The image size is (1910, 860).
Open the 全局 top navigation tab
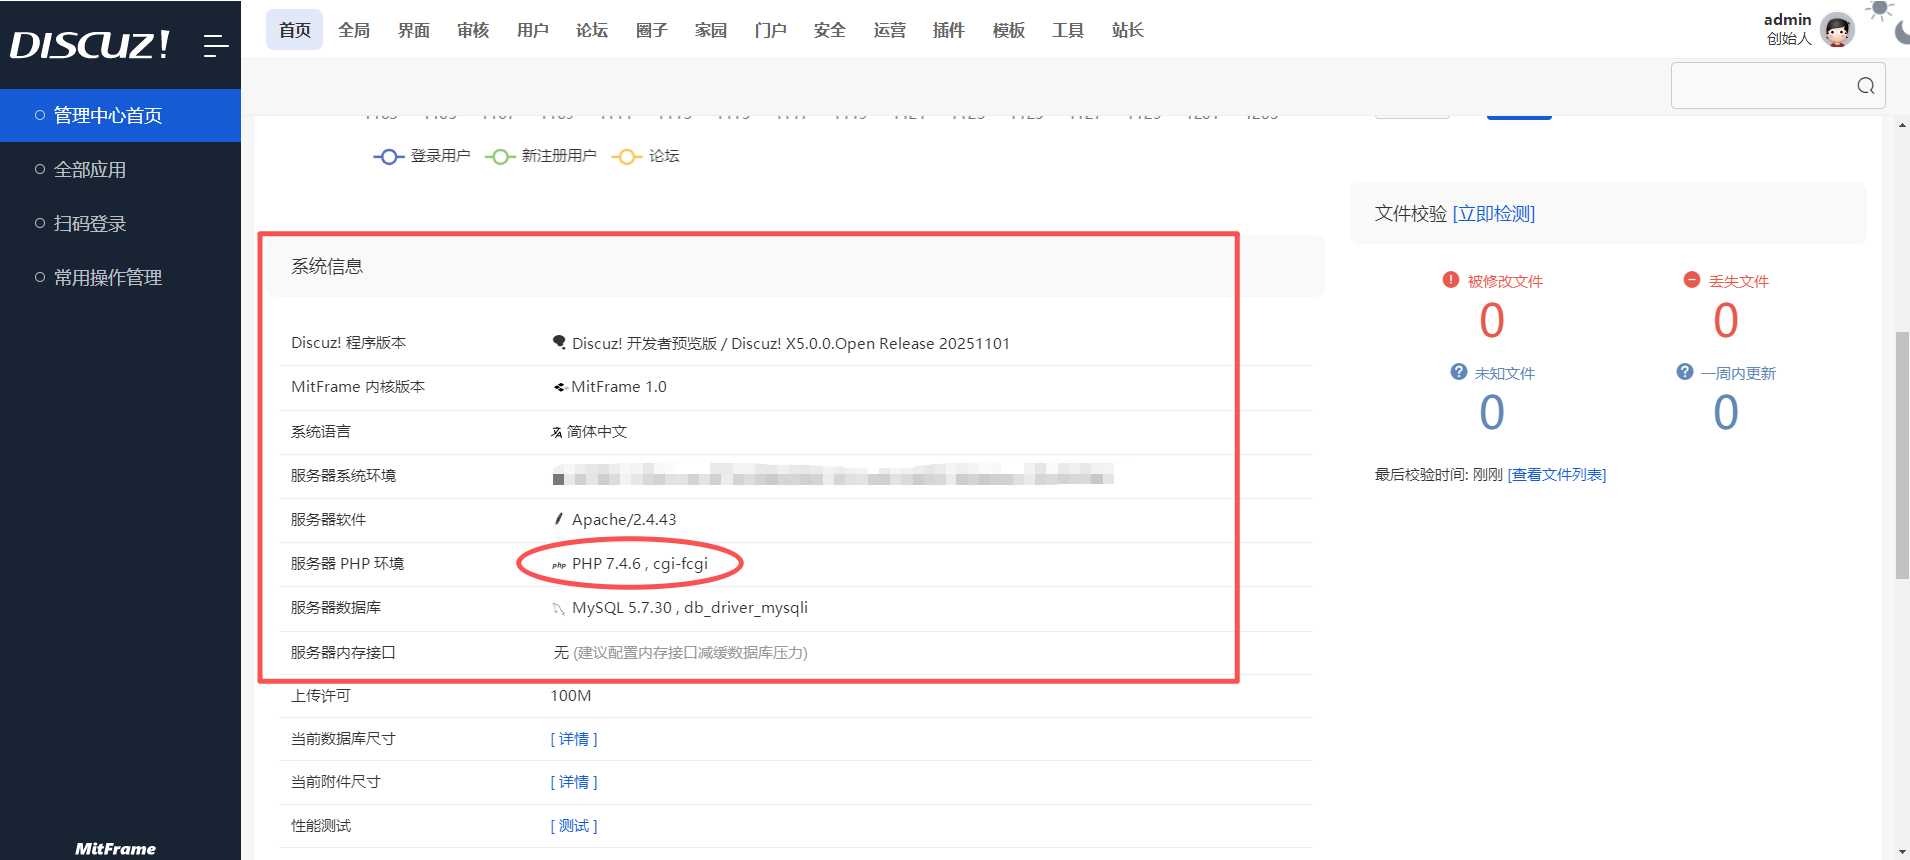click(x=354, y=30)
